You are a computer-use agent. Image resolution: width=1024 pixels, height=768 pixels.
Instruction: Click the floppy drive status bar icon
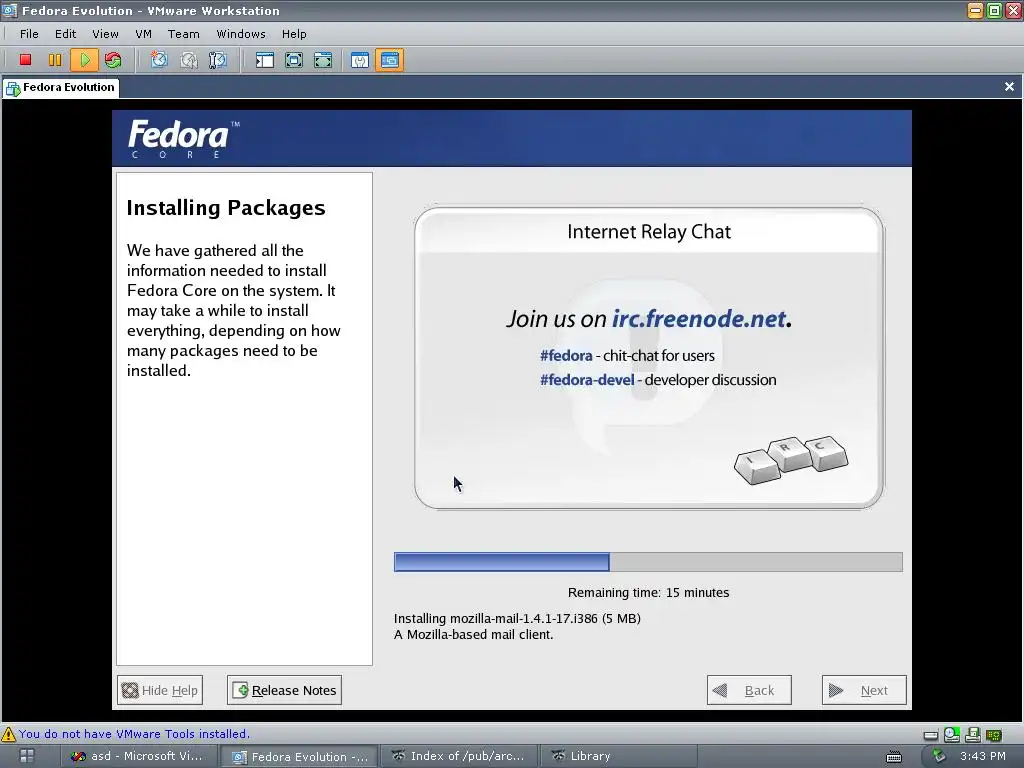[x=972, y=735]
